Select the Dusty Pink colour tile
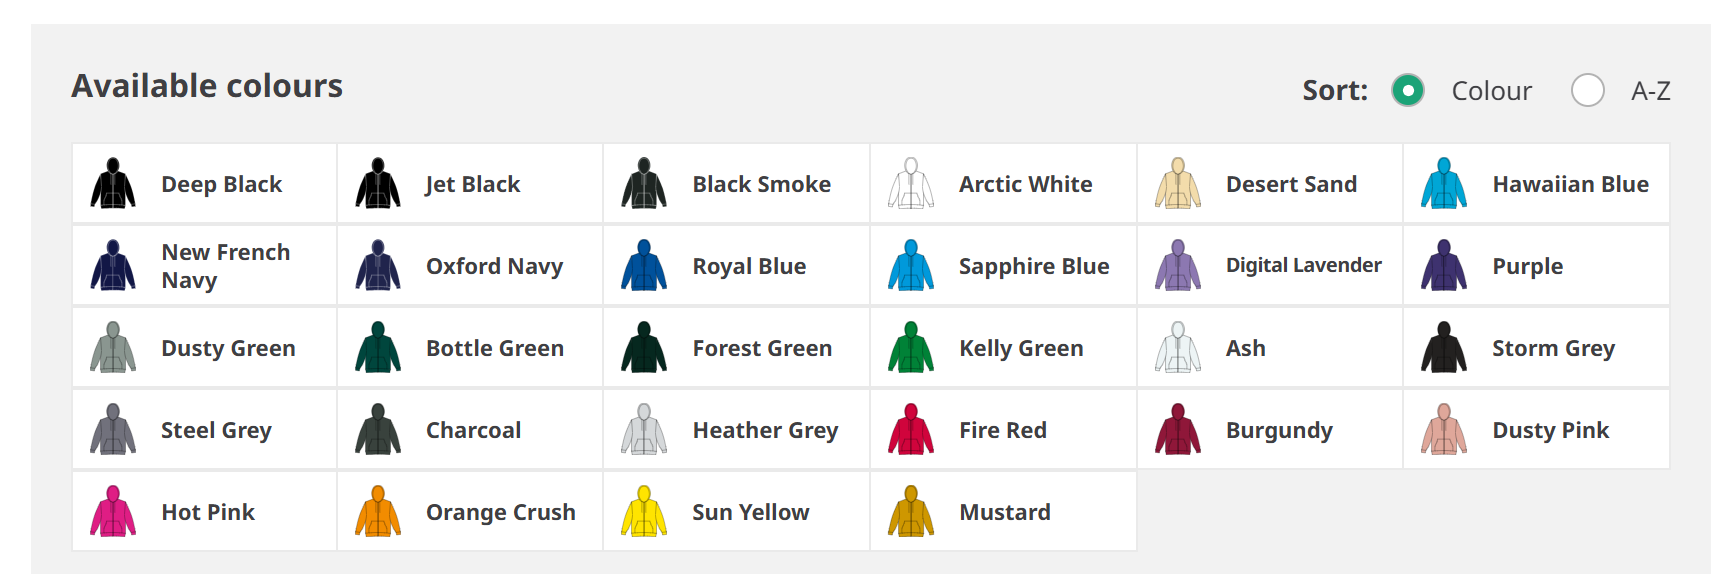 [1536, 430]
